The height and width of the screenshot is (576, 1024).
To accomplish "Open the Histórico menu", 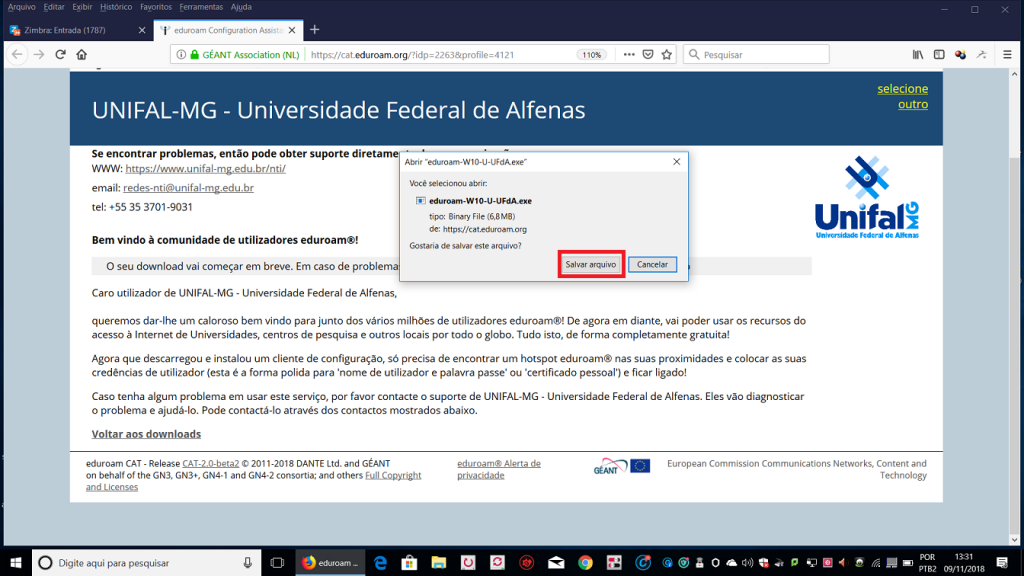I will (116, 7).
